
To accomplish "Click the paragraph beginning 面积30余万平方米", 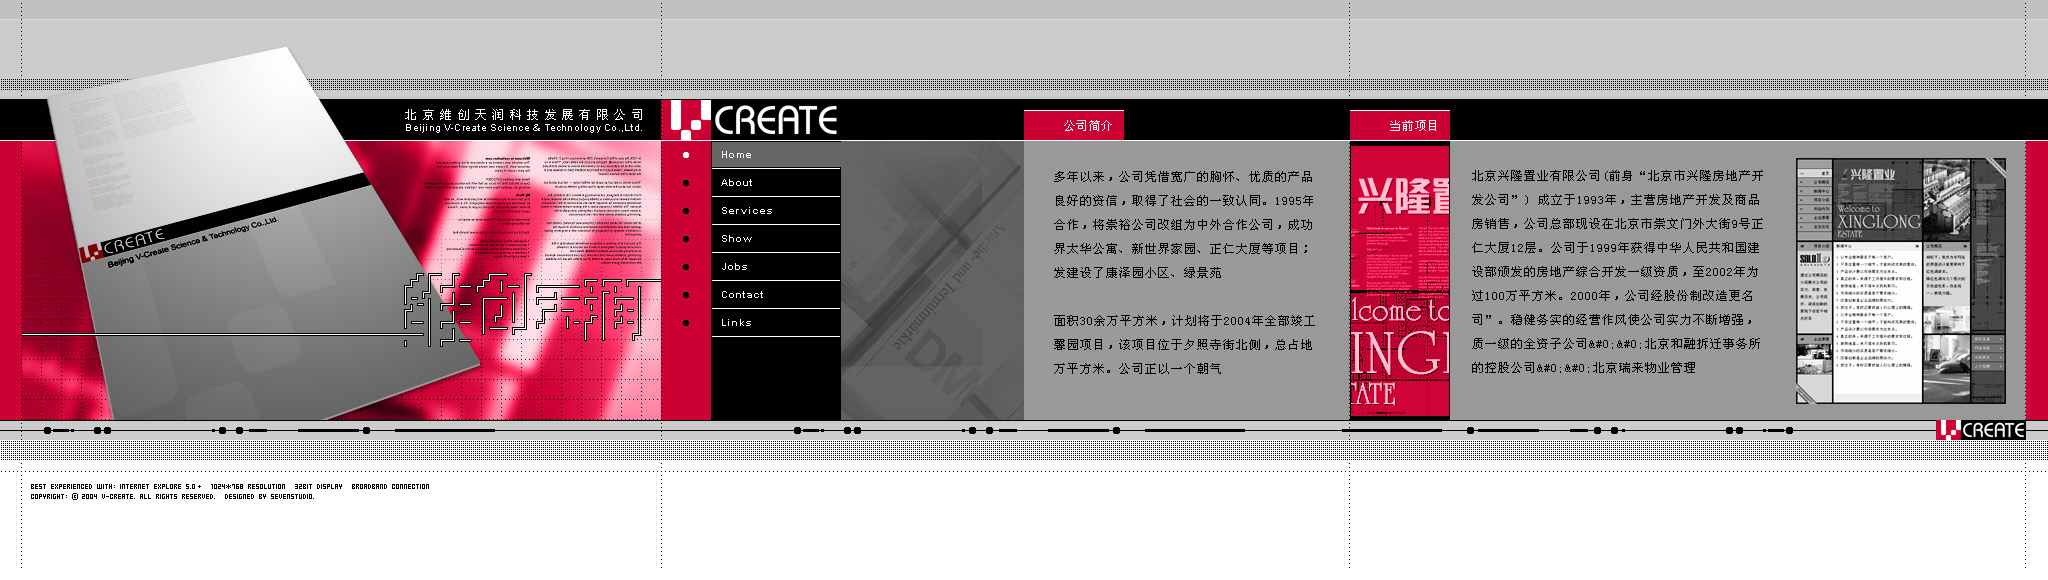I will pyautogui.click(x=1183, y=345).
